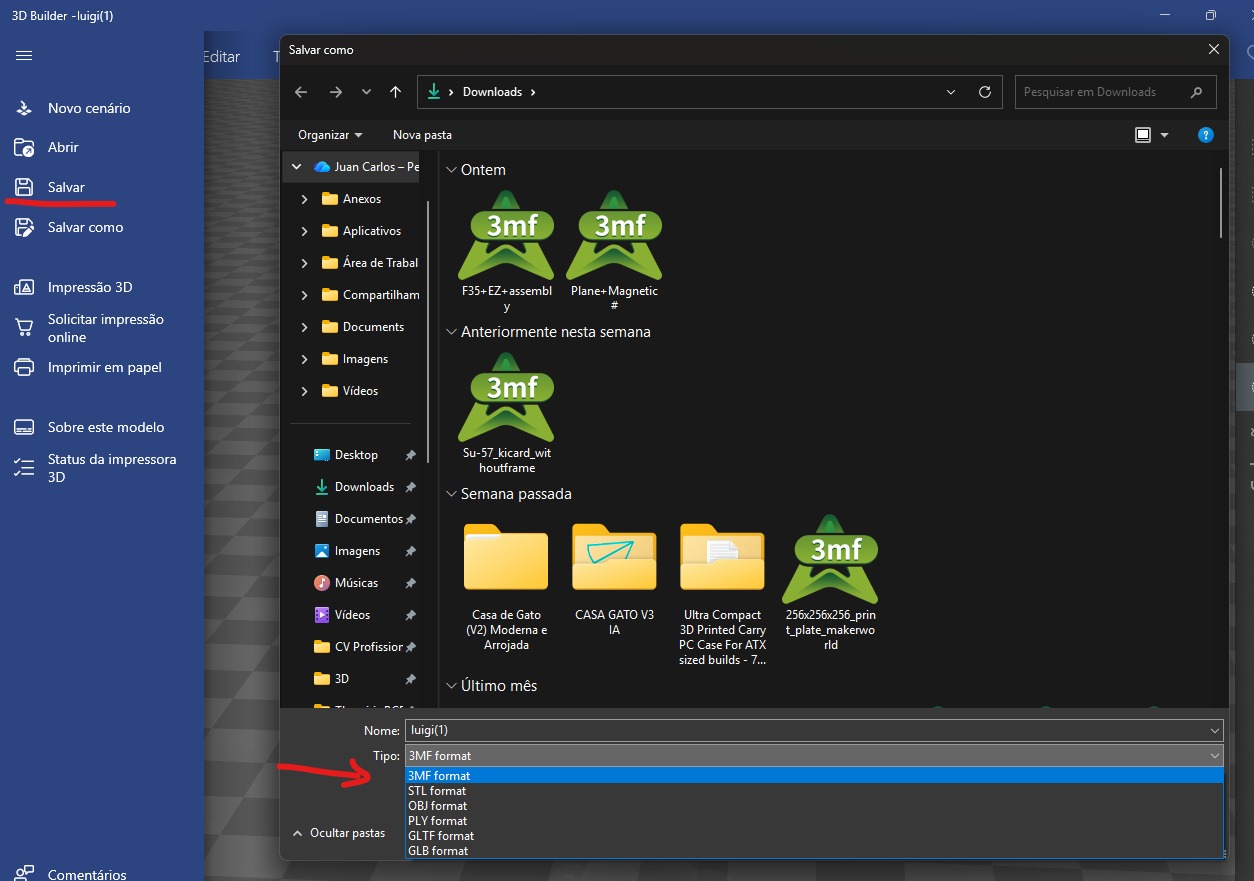This screenshot has height=881, width=1254.
Task: Choose OBJ format from the list
Action: click(814, 806)
